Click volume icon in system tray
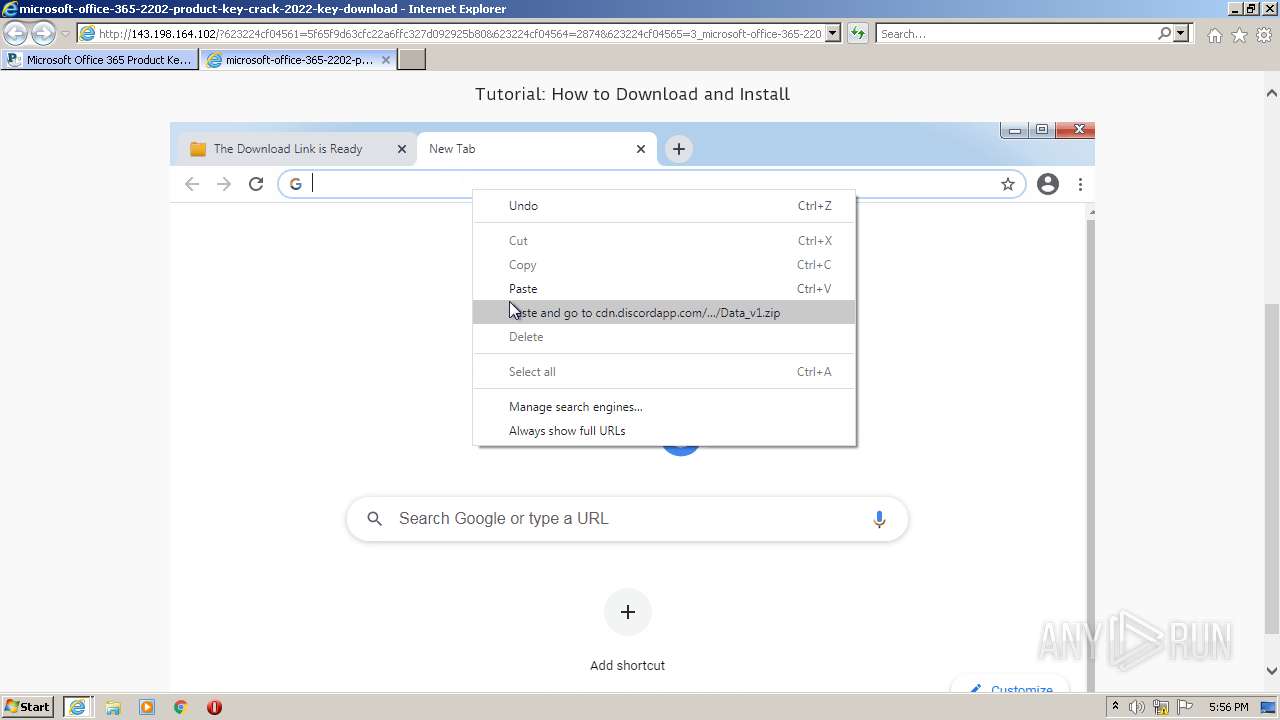This screenshot has height=720, width=1280. coord(1137,707)
